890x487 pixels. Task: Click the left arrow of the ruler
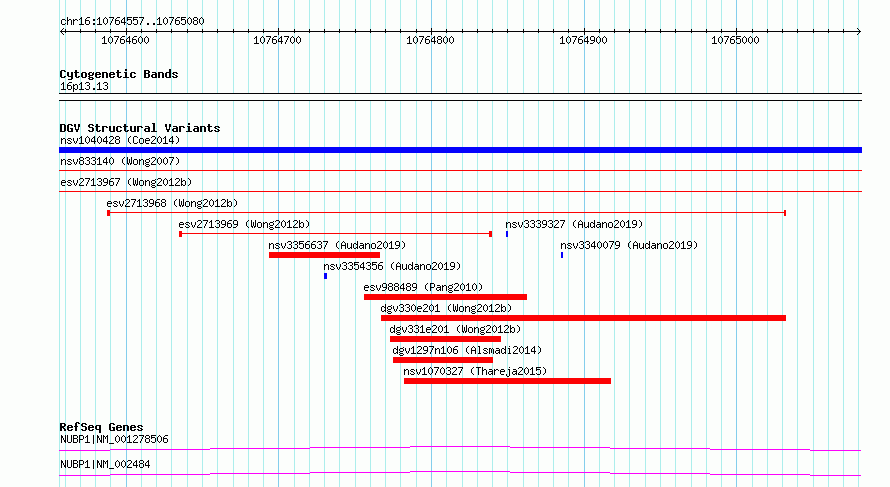click(62, 32)
